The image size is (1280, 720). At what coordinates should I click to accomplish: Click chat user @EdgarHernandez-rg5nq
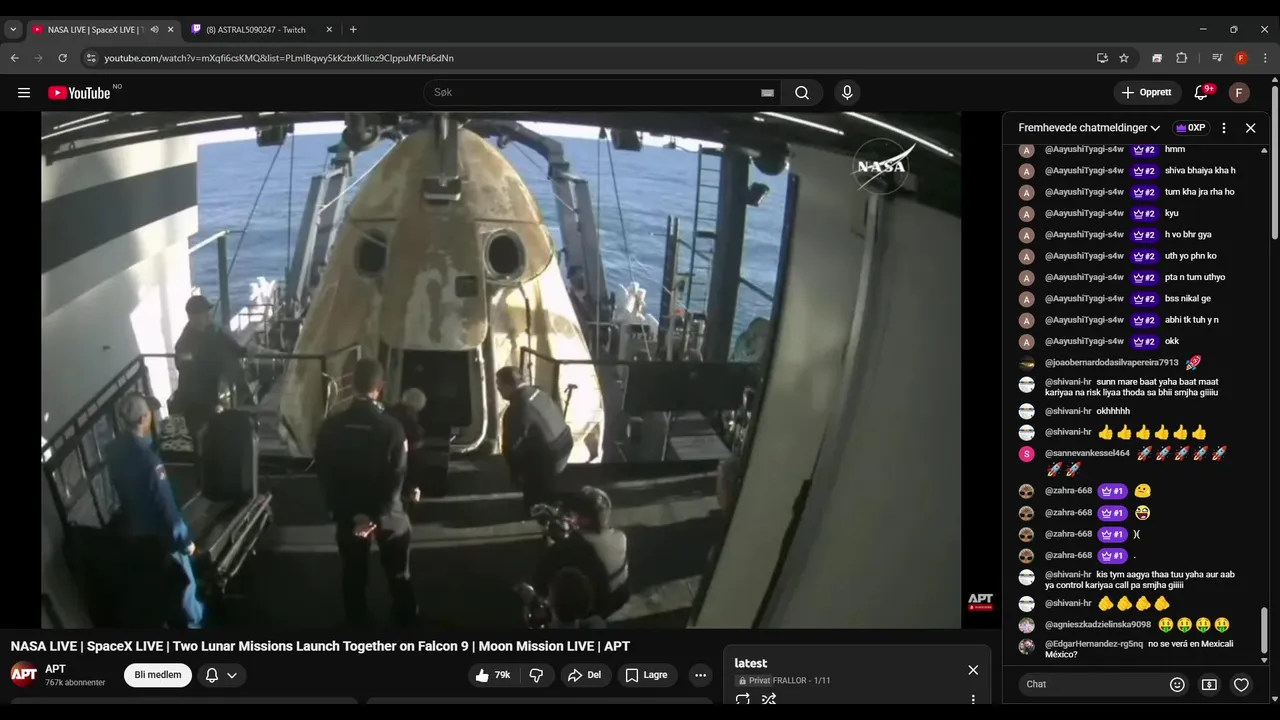tap(1094, 644)
